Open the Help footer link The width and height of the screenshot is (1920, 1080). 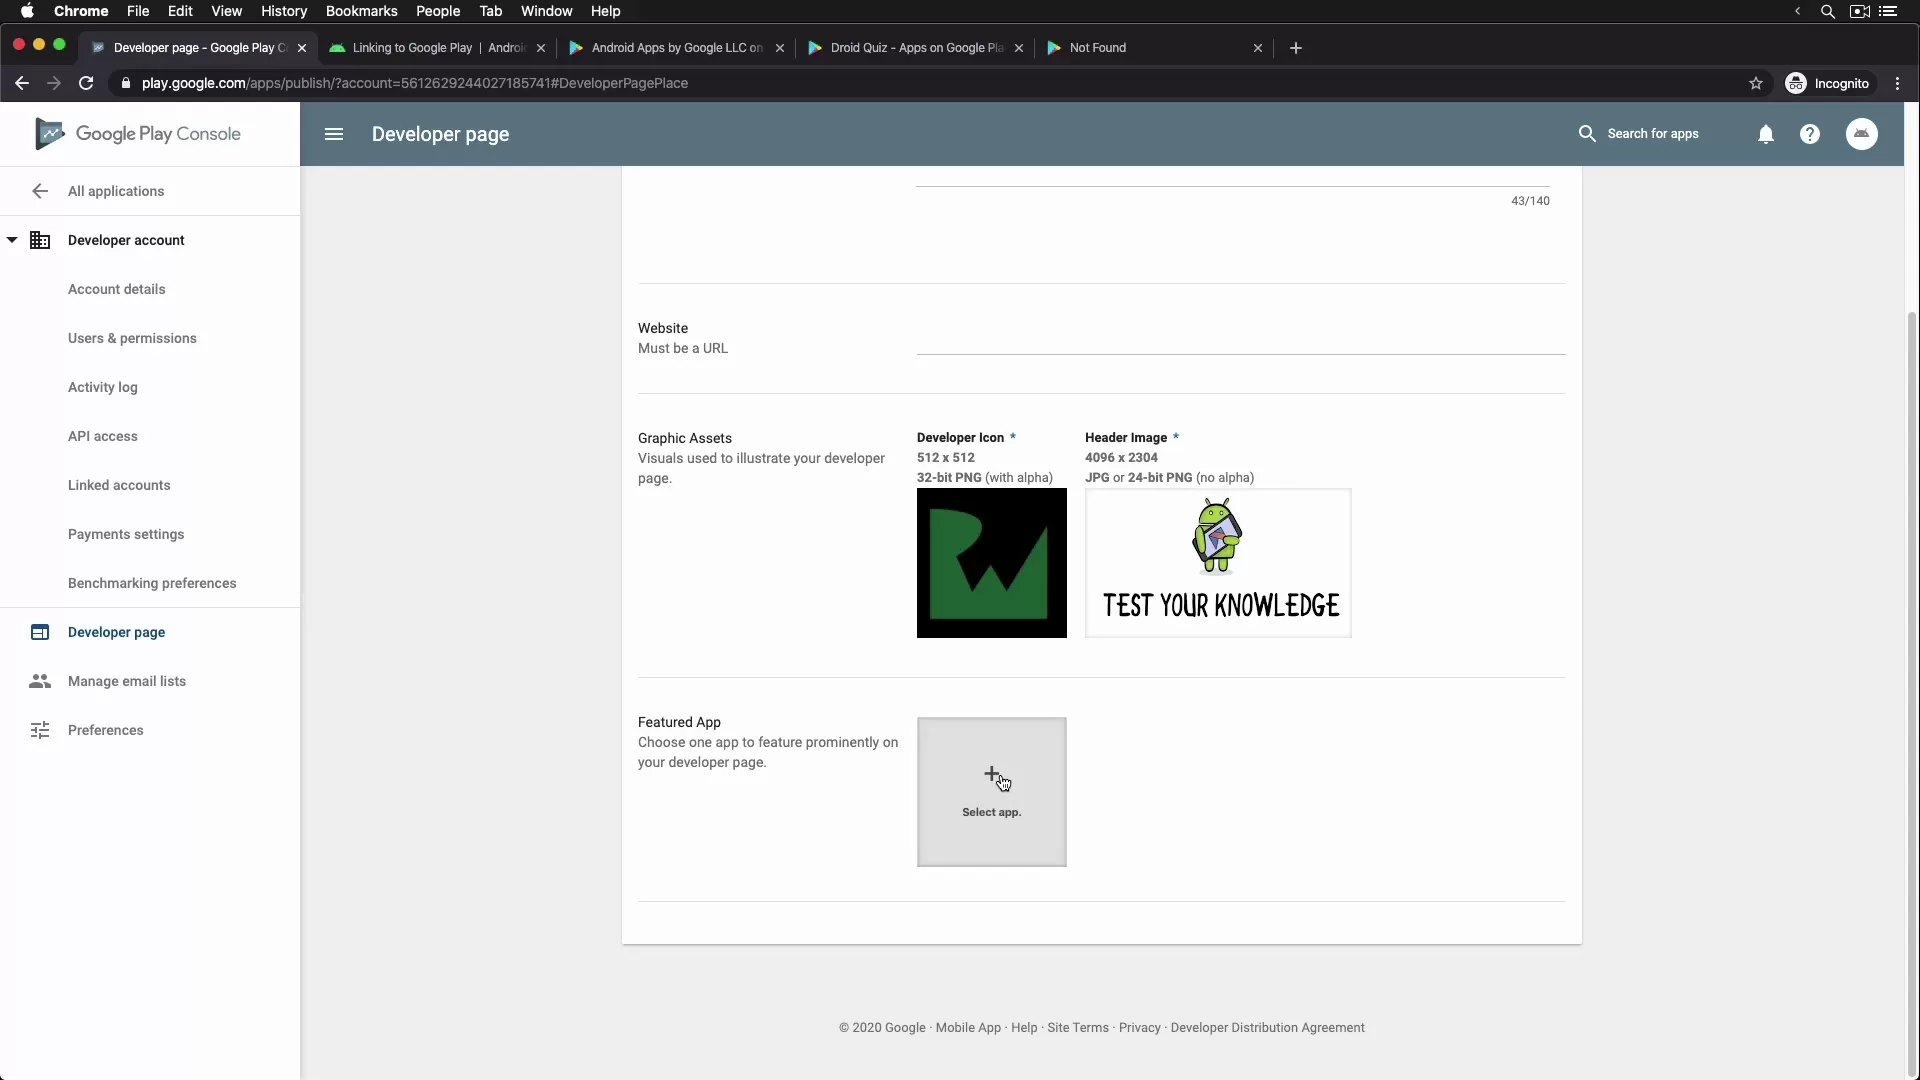(1024, 1028)
